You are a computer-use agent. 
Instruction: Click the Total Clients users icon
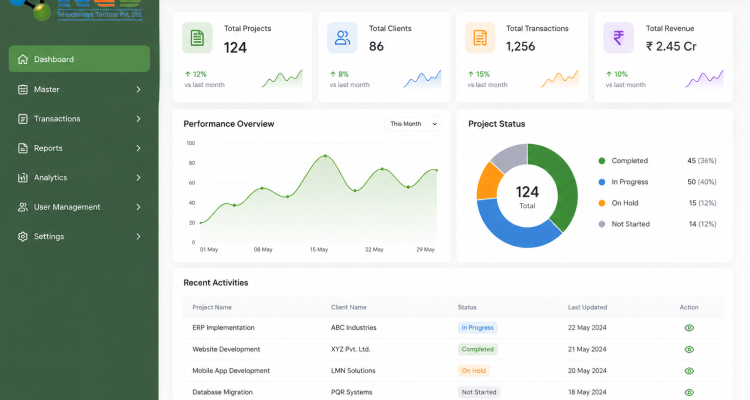tap(342, 38)
